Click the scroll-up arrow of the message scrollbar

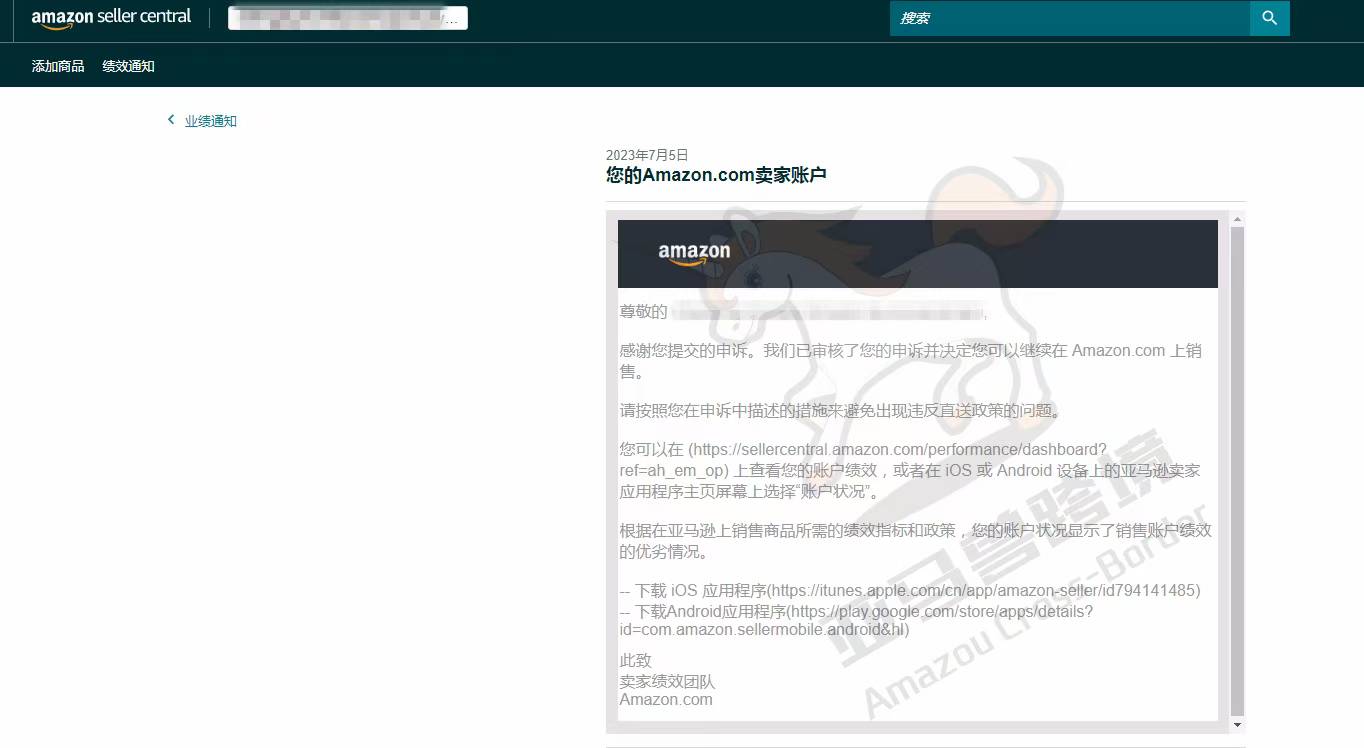(1237, 219)
